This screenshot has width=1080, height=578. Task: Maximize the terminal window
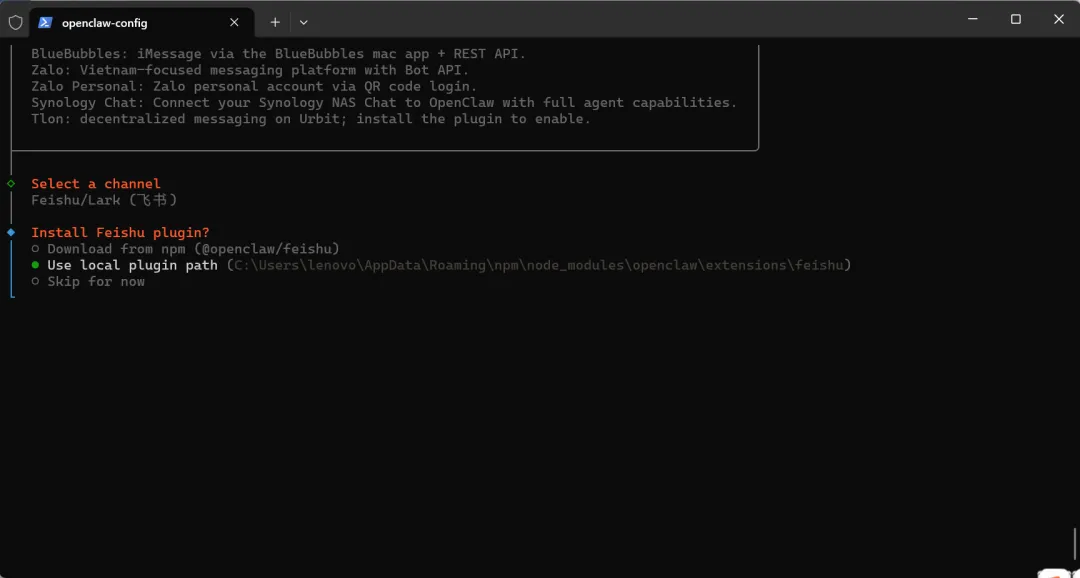pos(1015,19)
